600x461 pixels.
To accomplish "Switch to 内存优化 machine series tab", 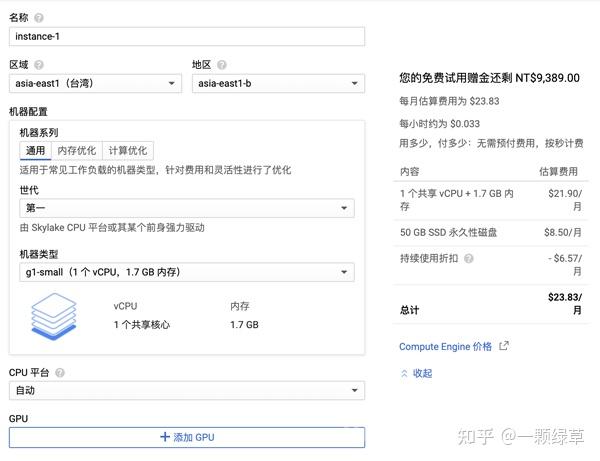I will coord(77,150).
